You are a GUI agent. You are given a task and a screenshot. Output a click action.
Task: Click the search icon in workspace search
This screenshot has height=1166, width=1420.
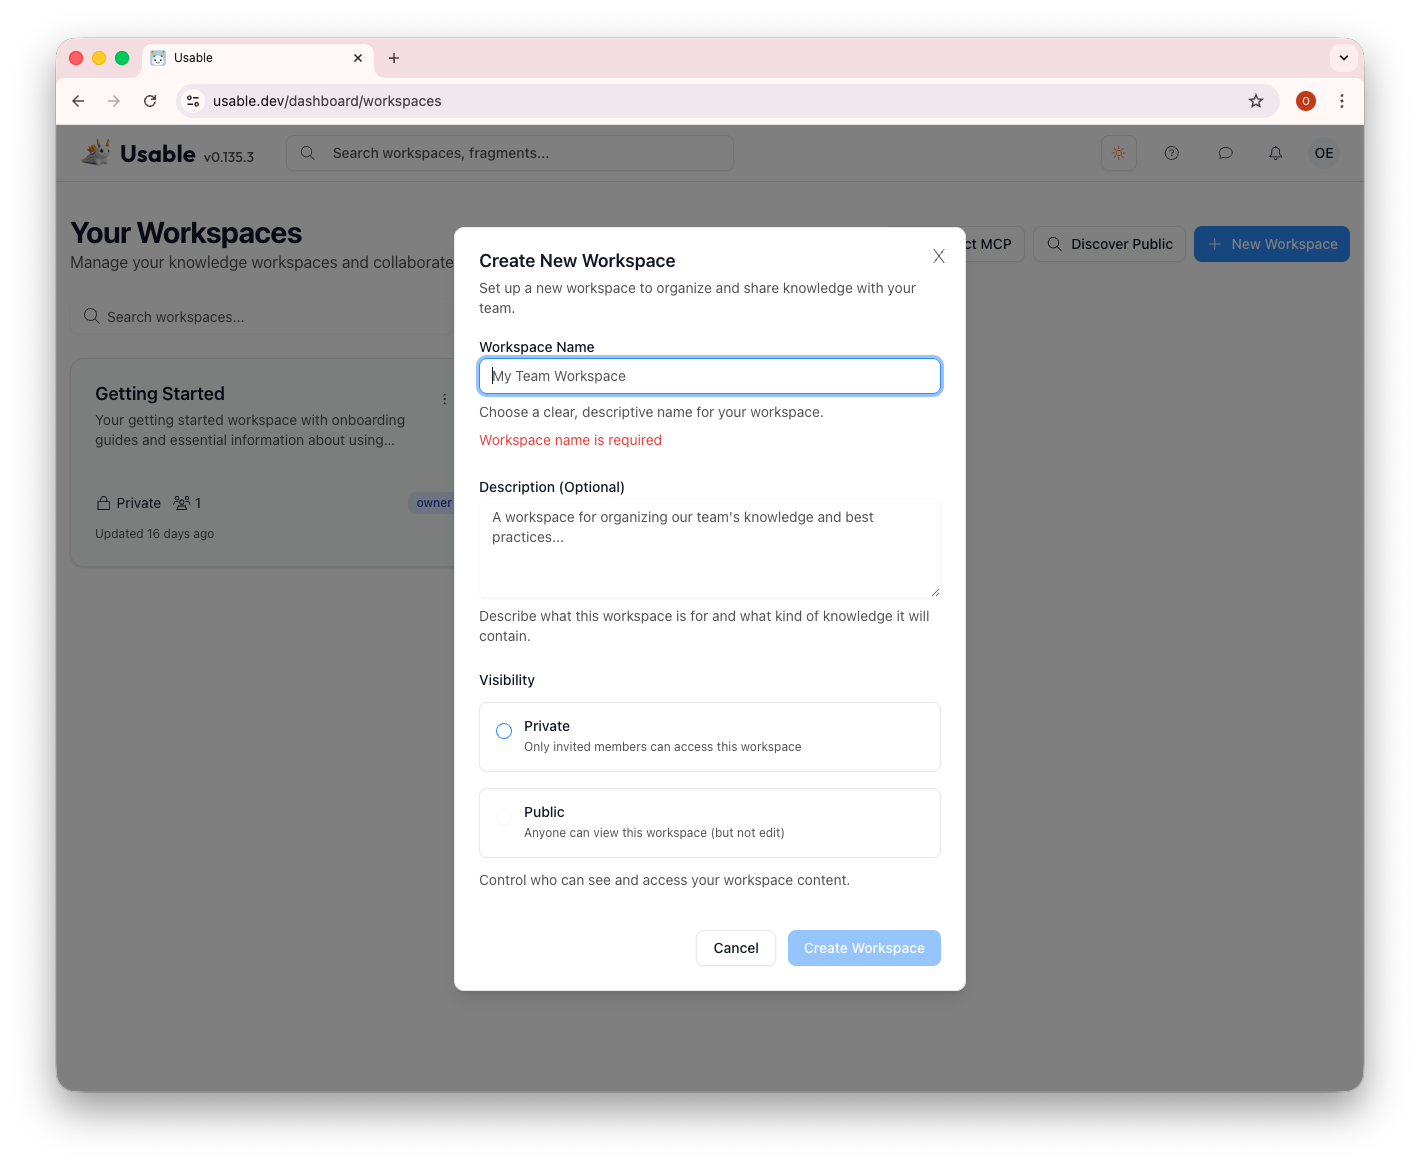coord(91,316)
